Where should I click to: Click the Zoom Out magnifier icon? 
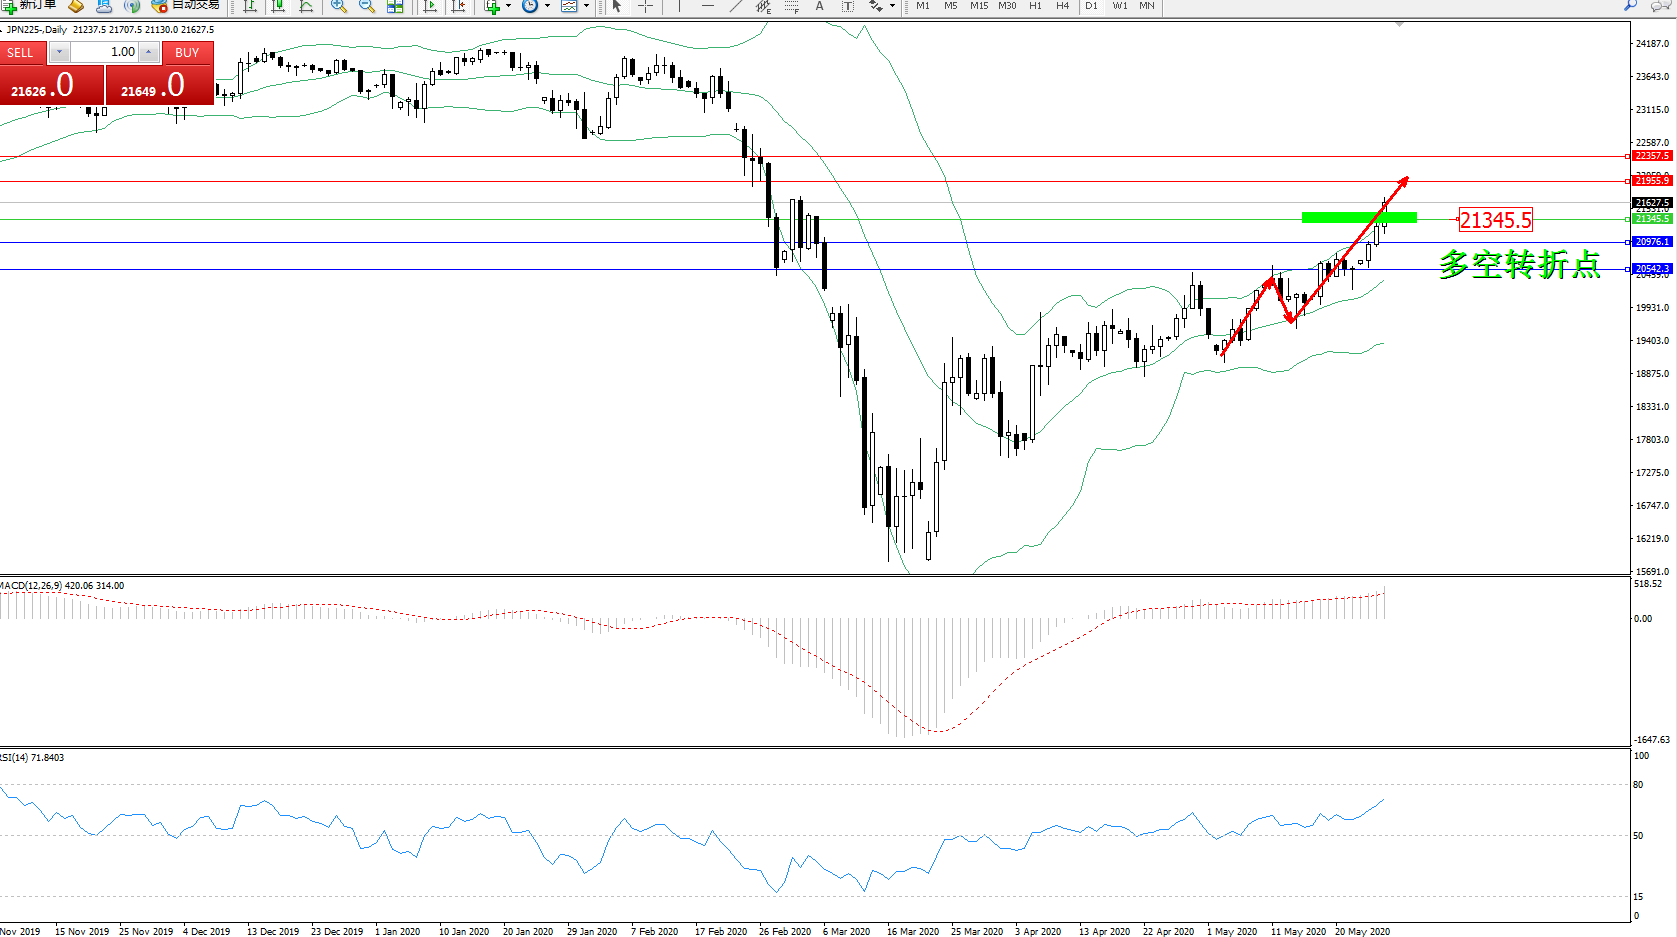click(x=367, y=6)
